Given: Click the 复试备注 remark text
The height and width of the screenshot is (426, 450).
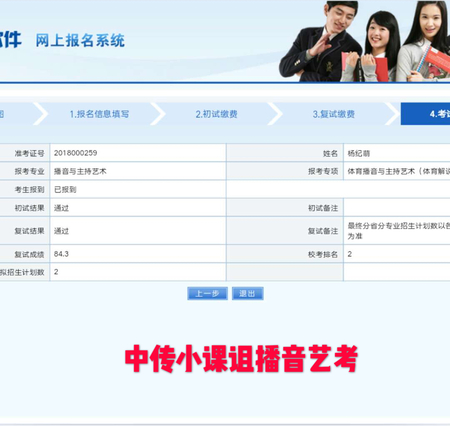Looking at the screenshot, I should pyautogui.click(x=399, y=231).
